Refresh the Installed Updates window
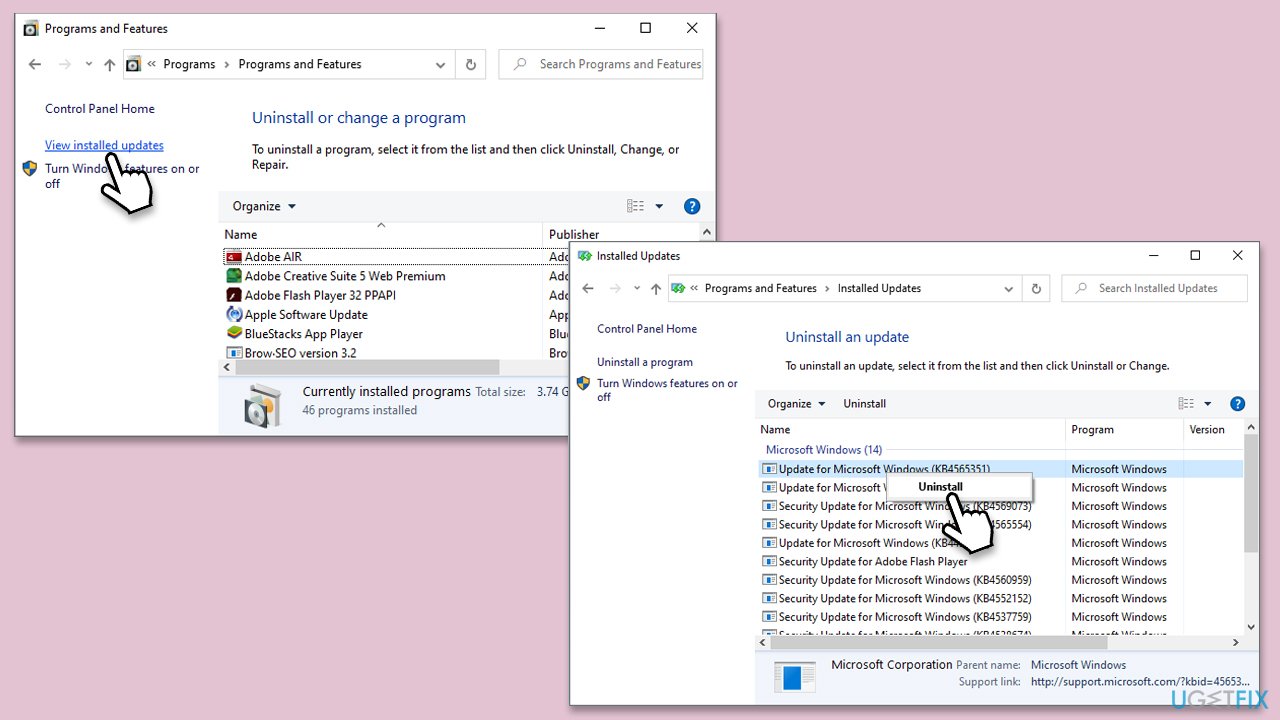Image resolution: width=1280 pixels, height=720 pixels. (1036, 288)
